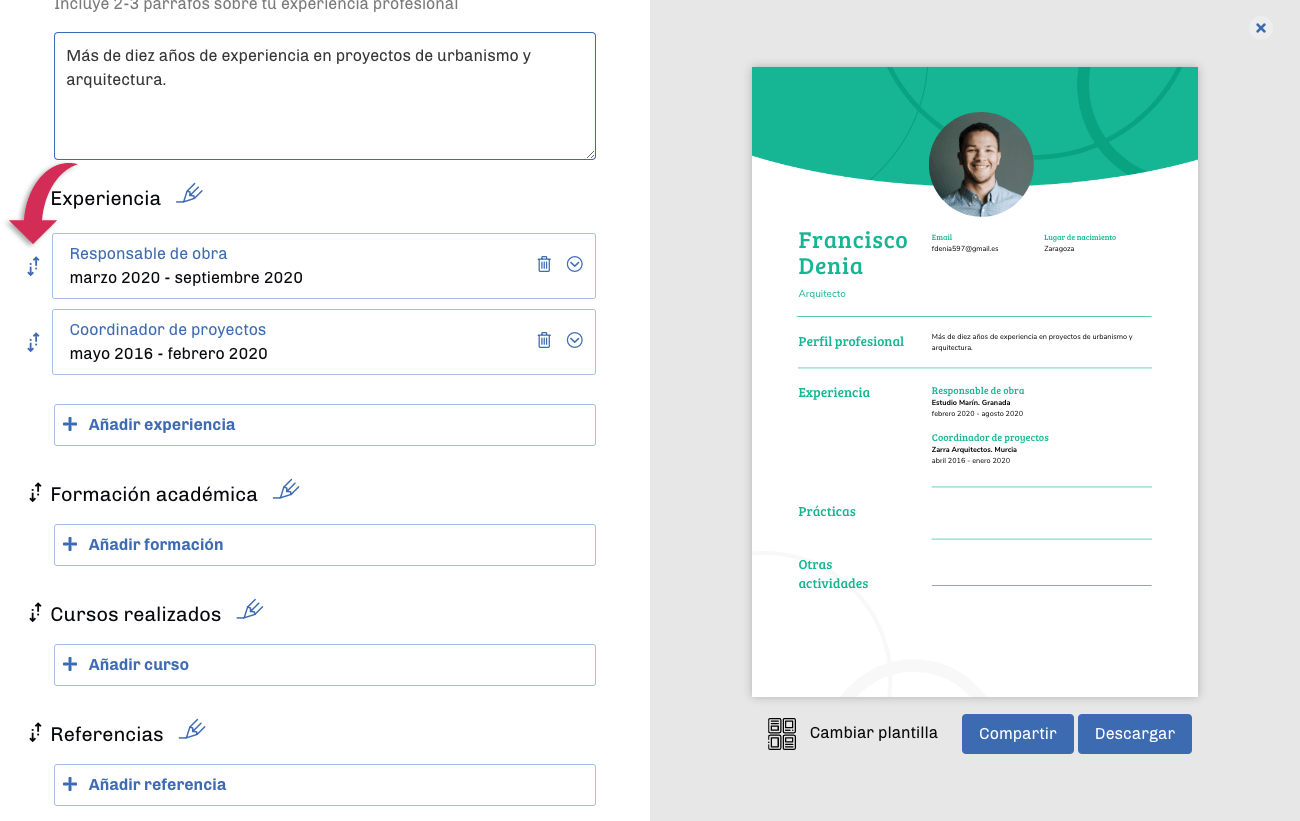Click reorder arrows beside Referencias
This screenshot has height=821, width=1300.
pyautogui.click(x=35, y=733)
